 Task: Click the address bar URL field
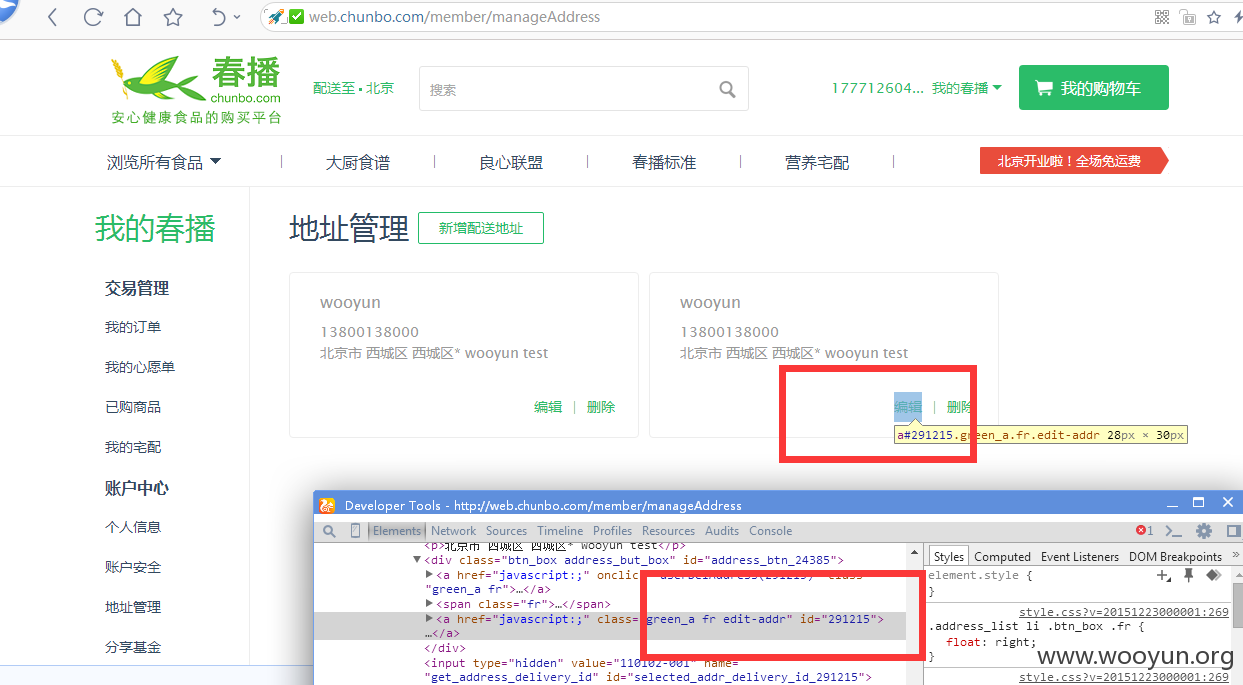point(700,17)
